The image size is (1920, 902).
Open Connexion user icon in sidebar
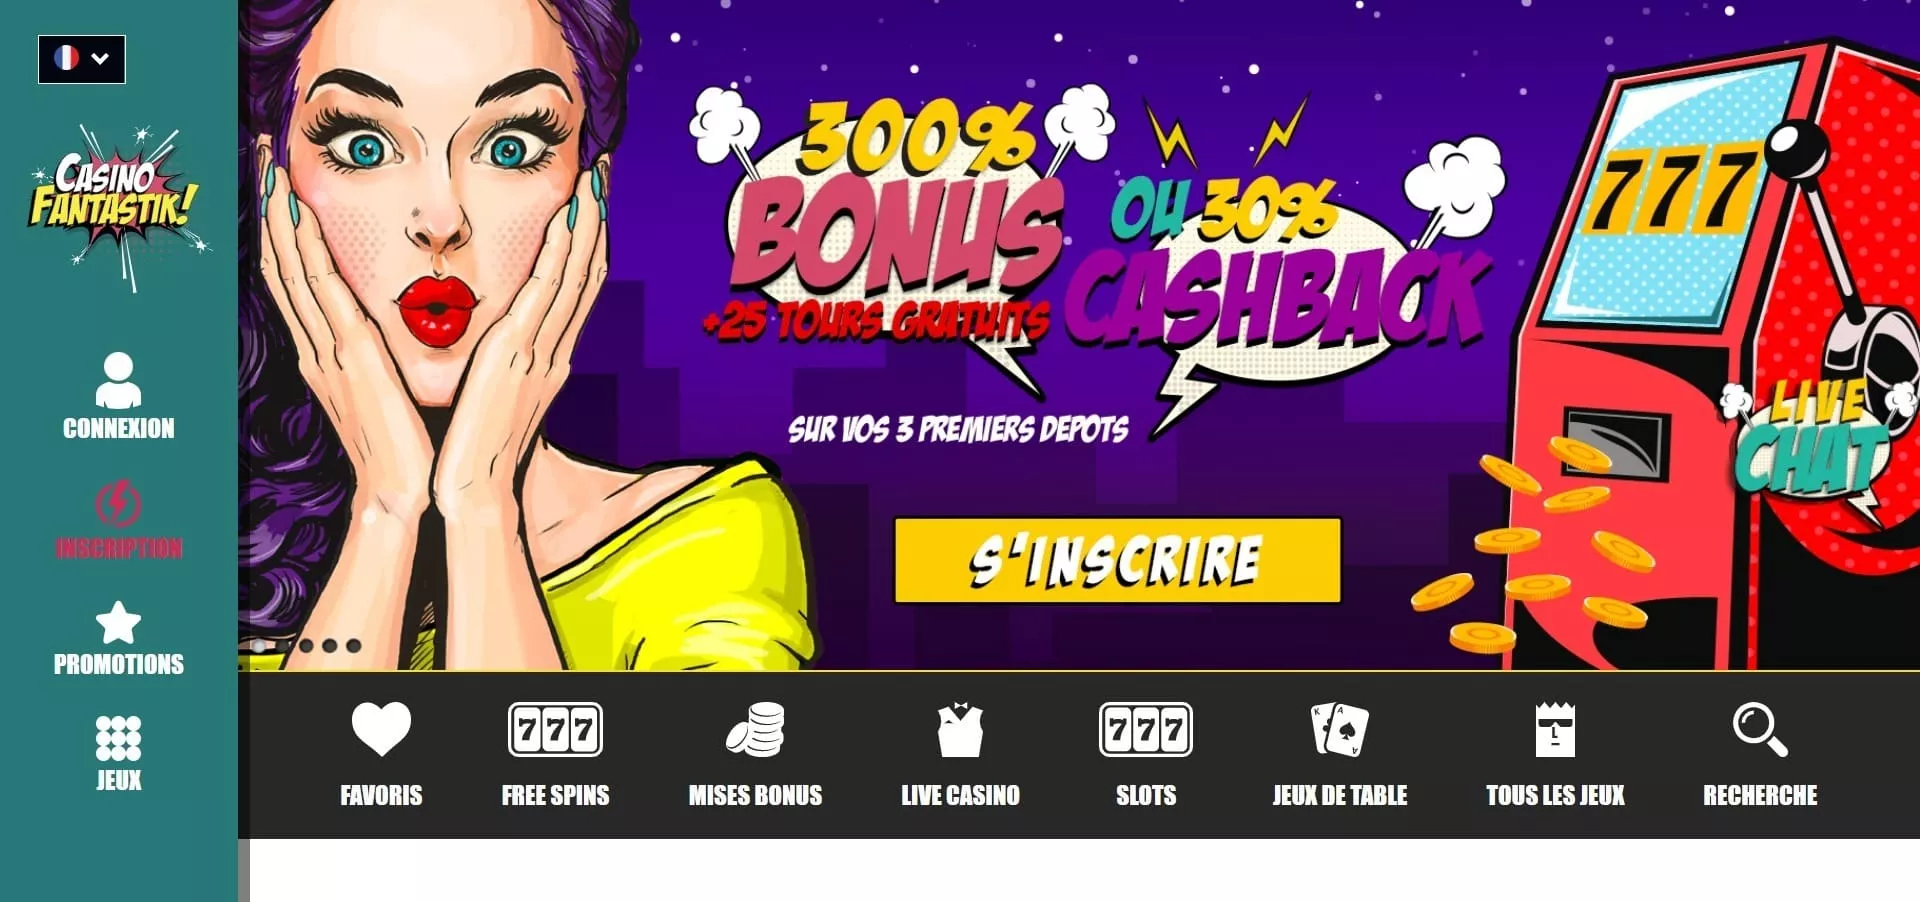click(x=118, y=380)
